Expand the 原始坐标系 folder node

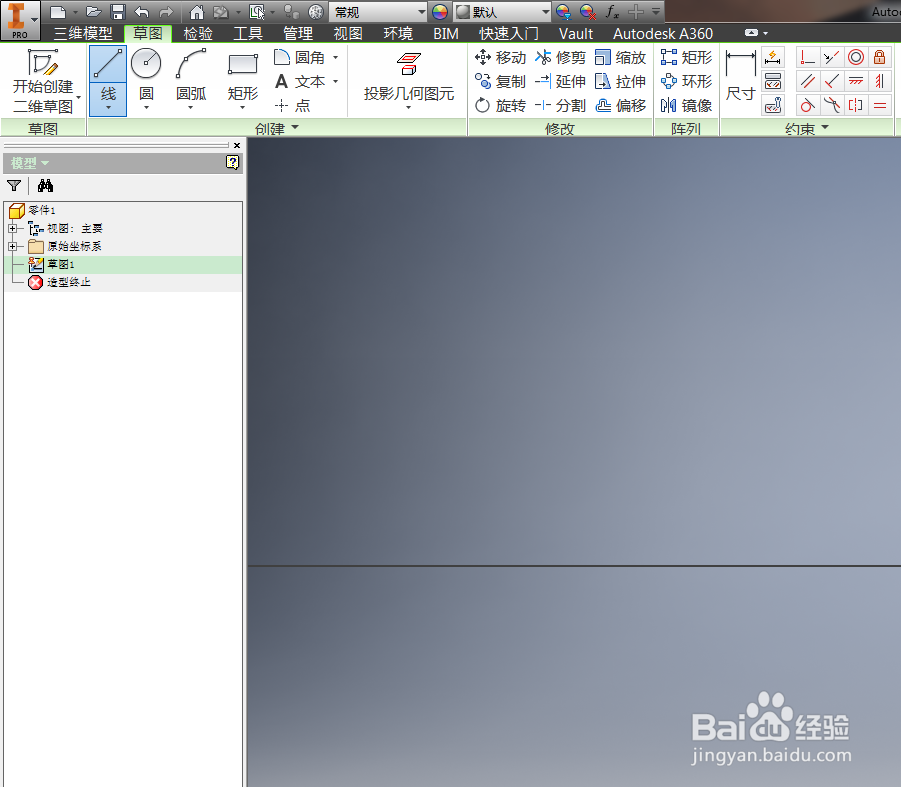pyautogui.click(x=13, y=246)
